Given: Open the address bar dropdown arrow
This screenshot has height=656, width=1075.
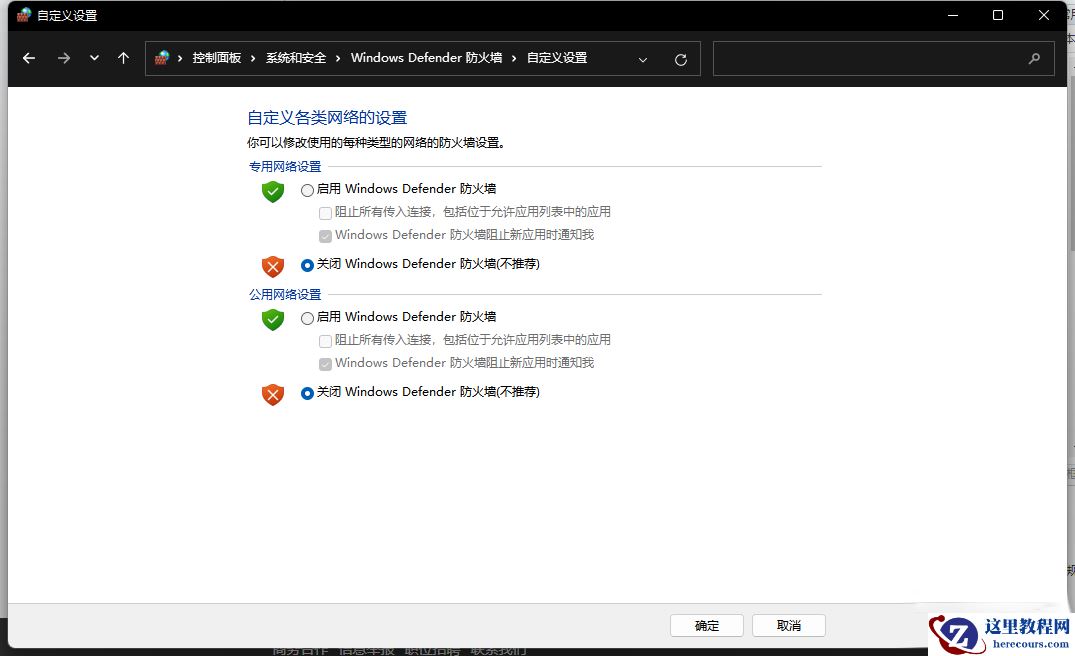Looking at the screenshot, I should click(x=643, y=59).
